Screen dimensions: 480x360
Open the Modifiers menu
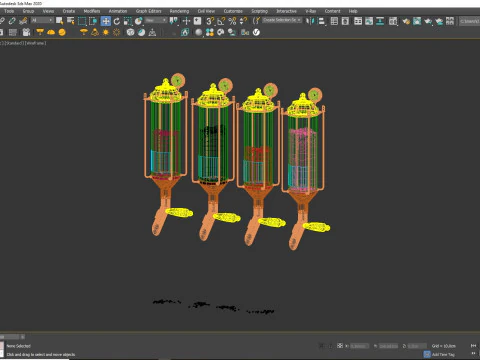[92, 11]
